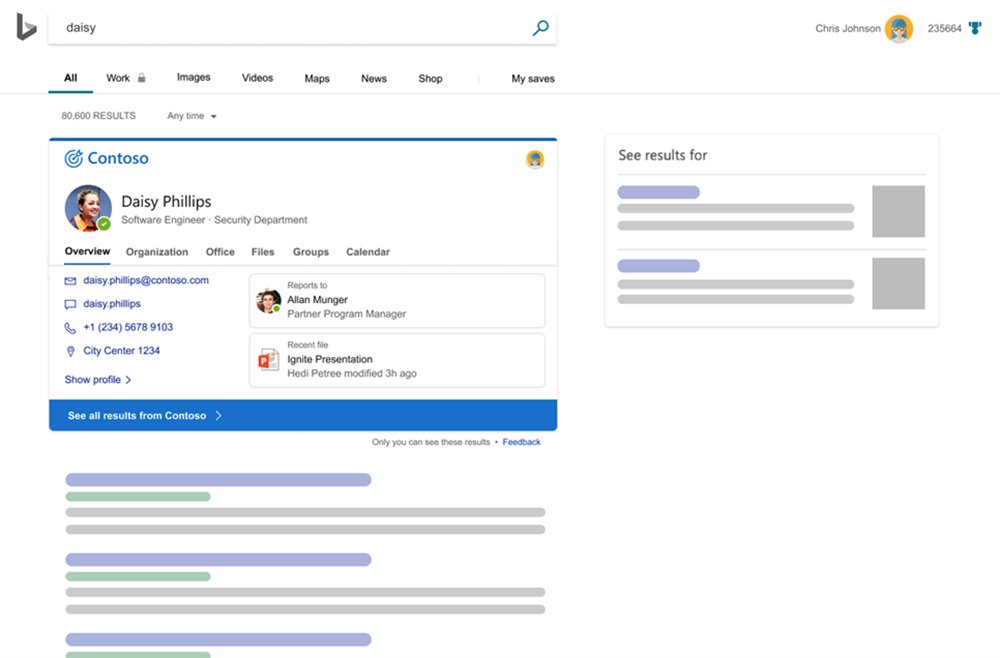Open Daisy Phillips profile photo
Image resolution: width=1000 pixels, height=658 pixels.
88,208
